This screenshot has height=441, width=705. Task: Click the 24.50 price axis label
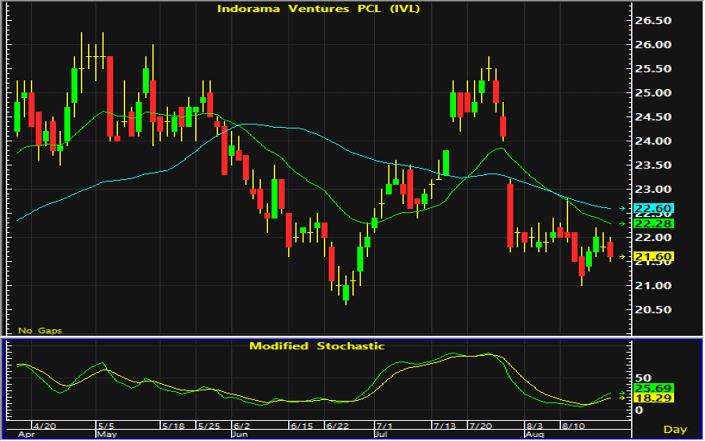[x=653, y=117]
